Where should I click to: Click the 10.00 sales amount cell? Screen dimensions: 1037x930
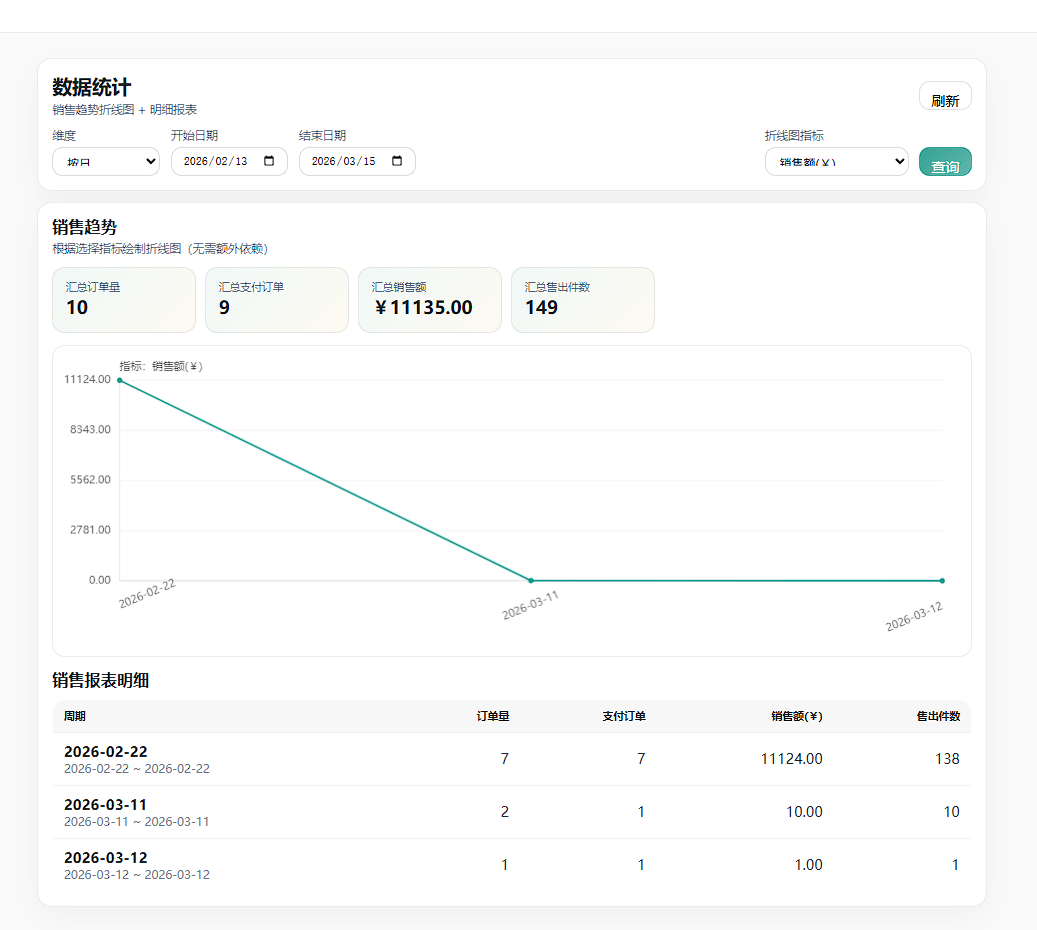click(x=804, y=812)
